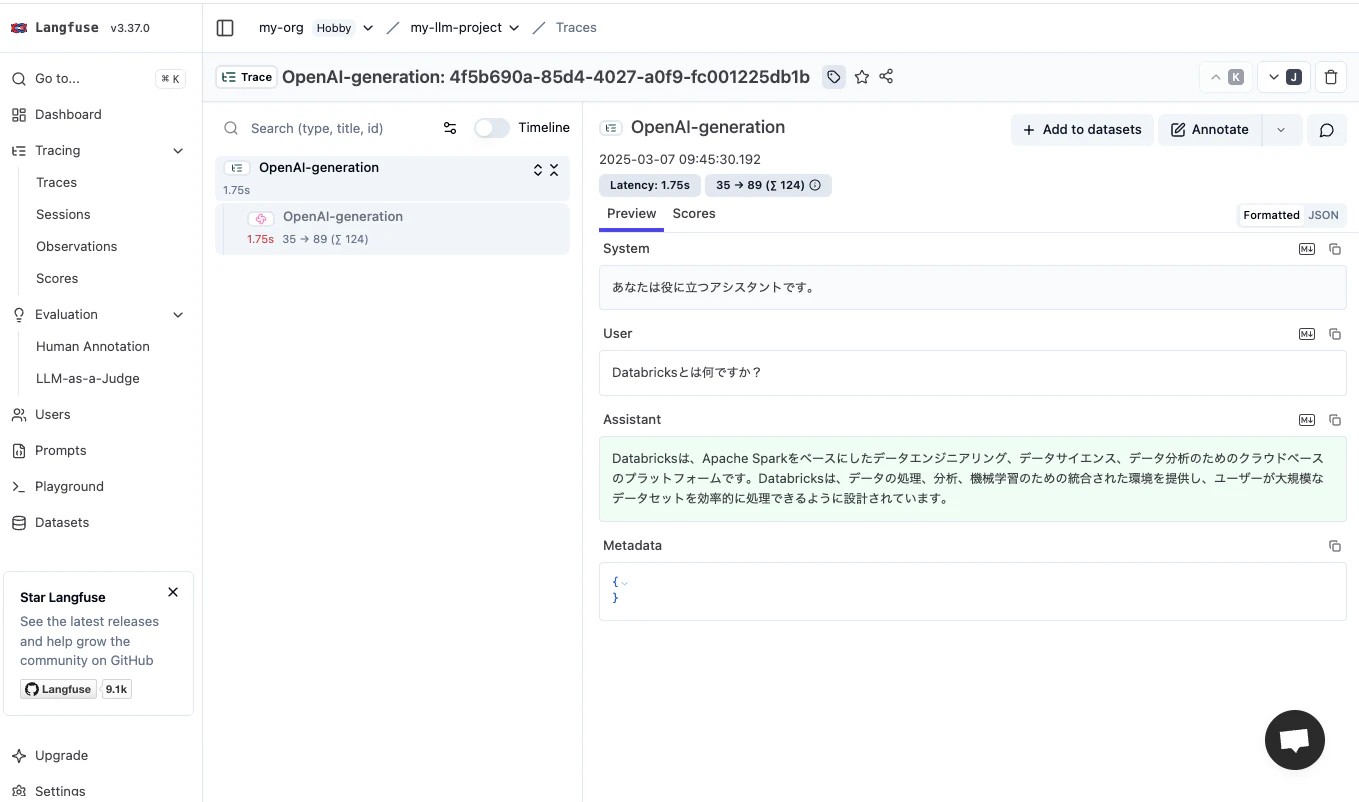Open the filter settings icon next to search
1359x802 pixels.
(450, 128)
